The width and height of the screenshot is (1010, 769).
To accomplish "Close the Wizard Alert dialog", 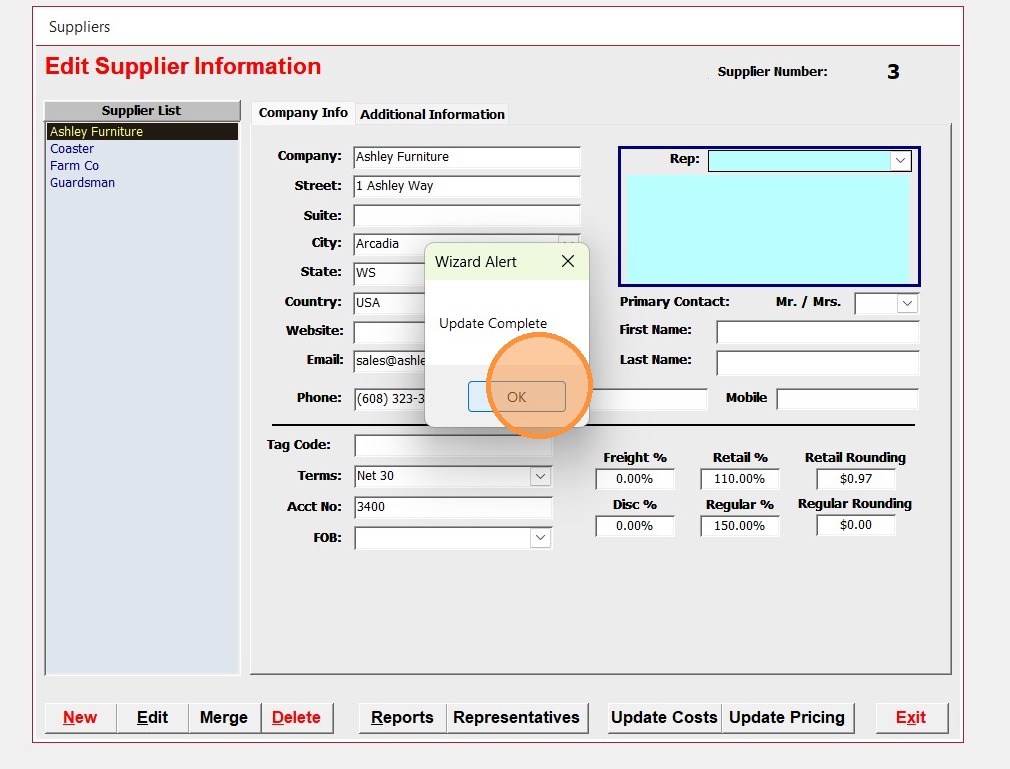I will click(x=567, y=262).
